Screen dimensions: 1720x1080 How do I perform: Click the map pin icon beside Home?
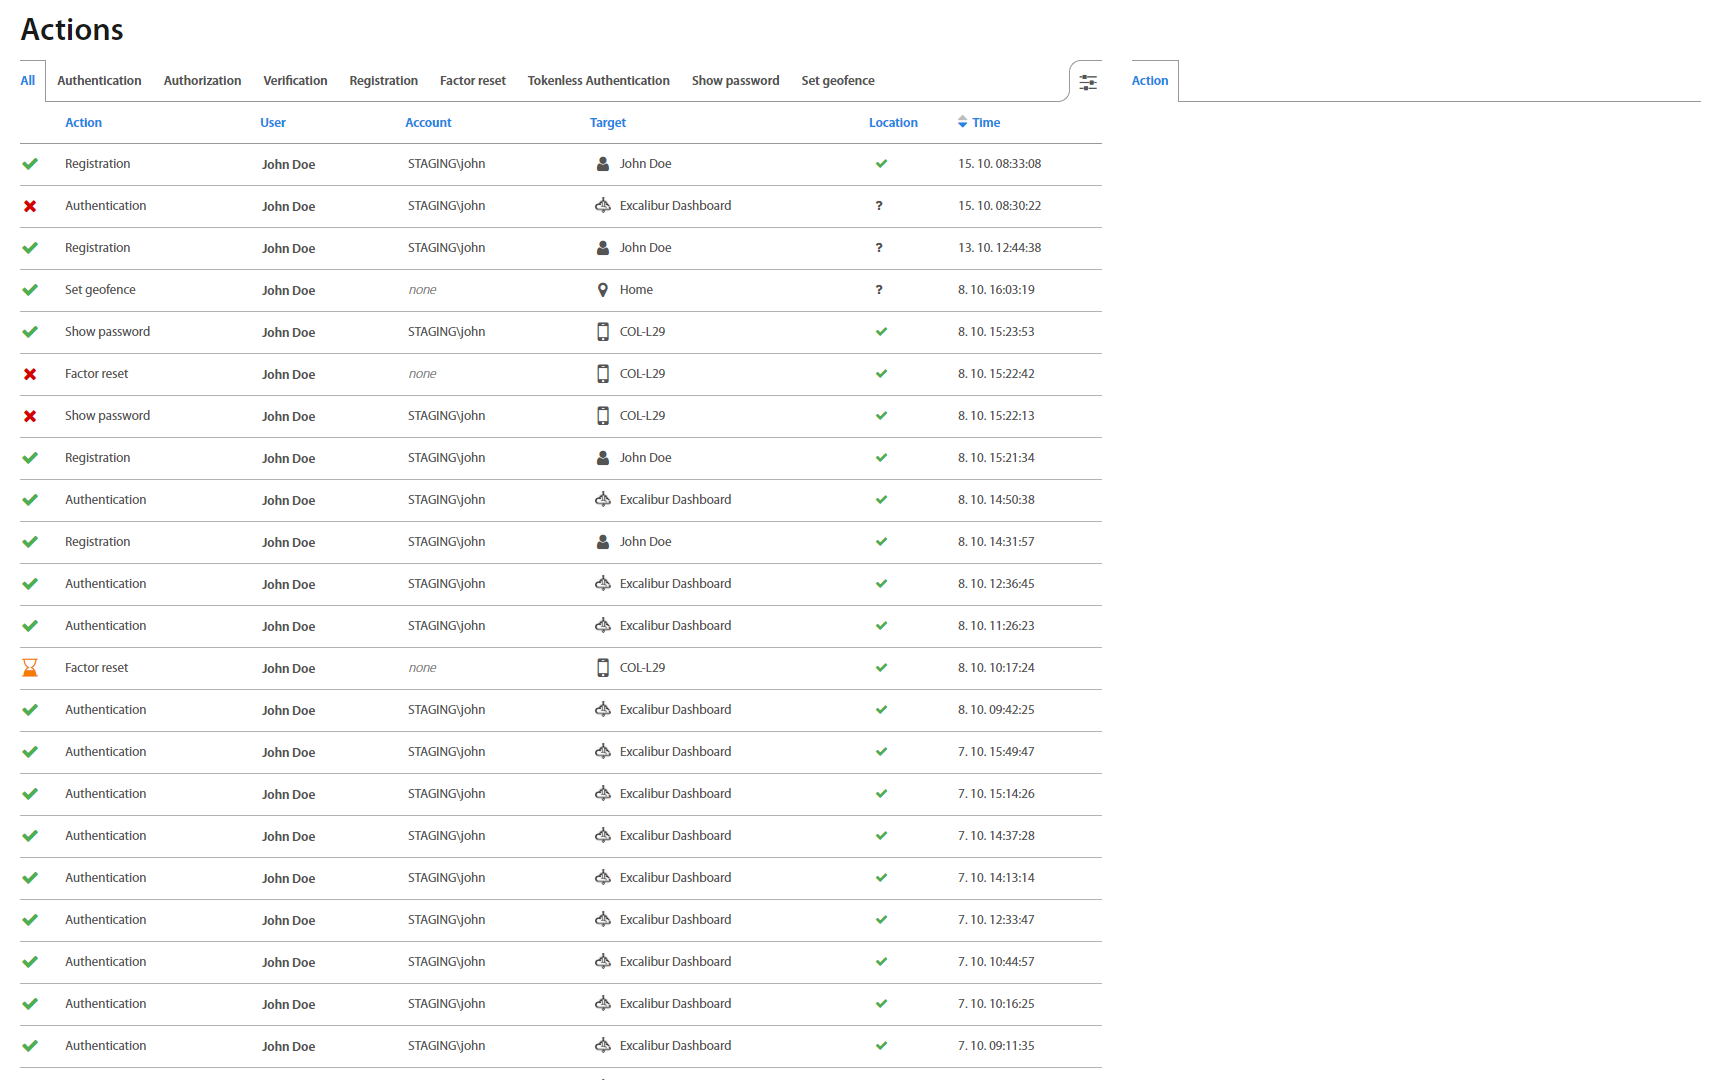click(602, 290)
